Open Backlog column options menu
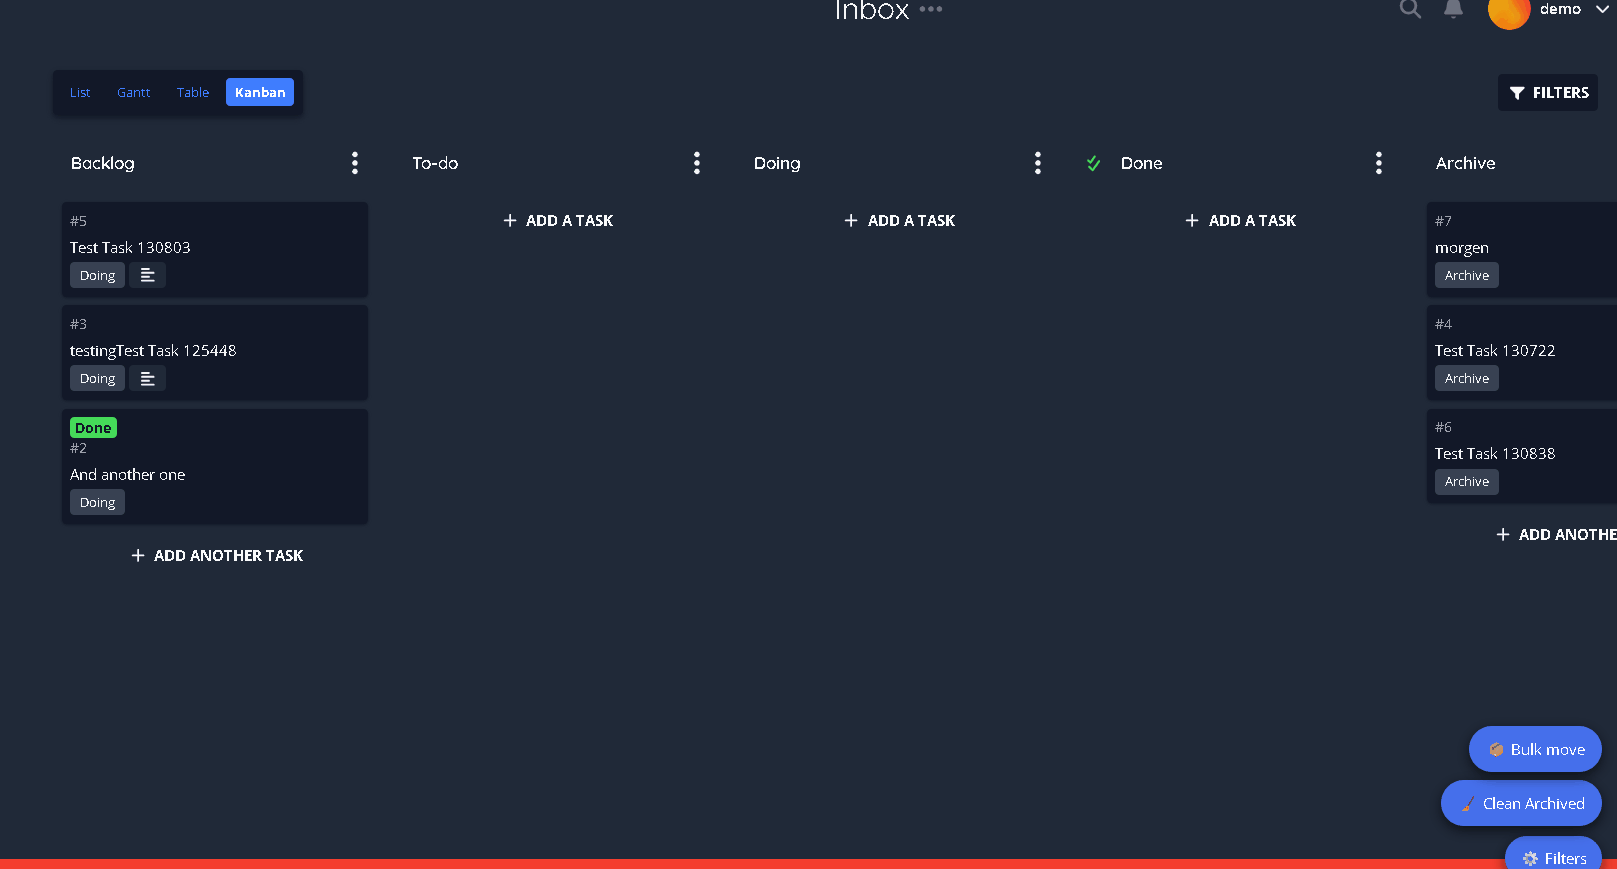The height and width of the screenshot is (869, 1617). click(355, 163)
